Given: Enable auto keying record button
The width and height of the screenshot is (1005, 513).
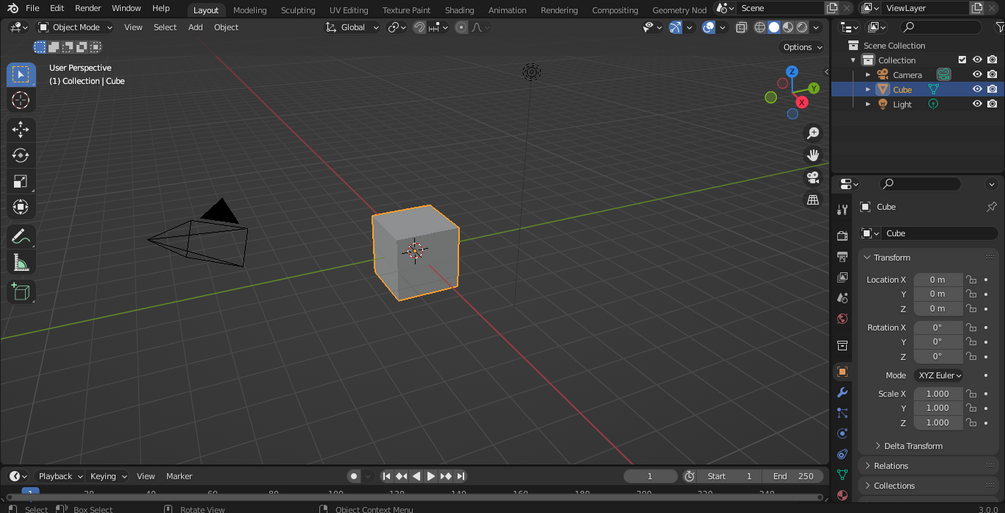Looking at the screenshot, I should (353, 476).
